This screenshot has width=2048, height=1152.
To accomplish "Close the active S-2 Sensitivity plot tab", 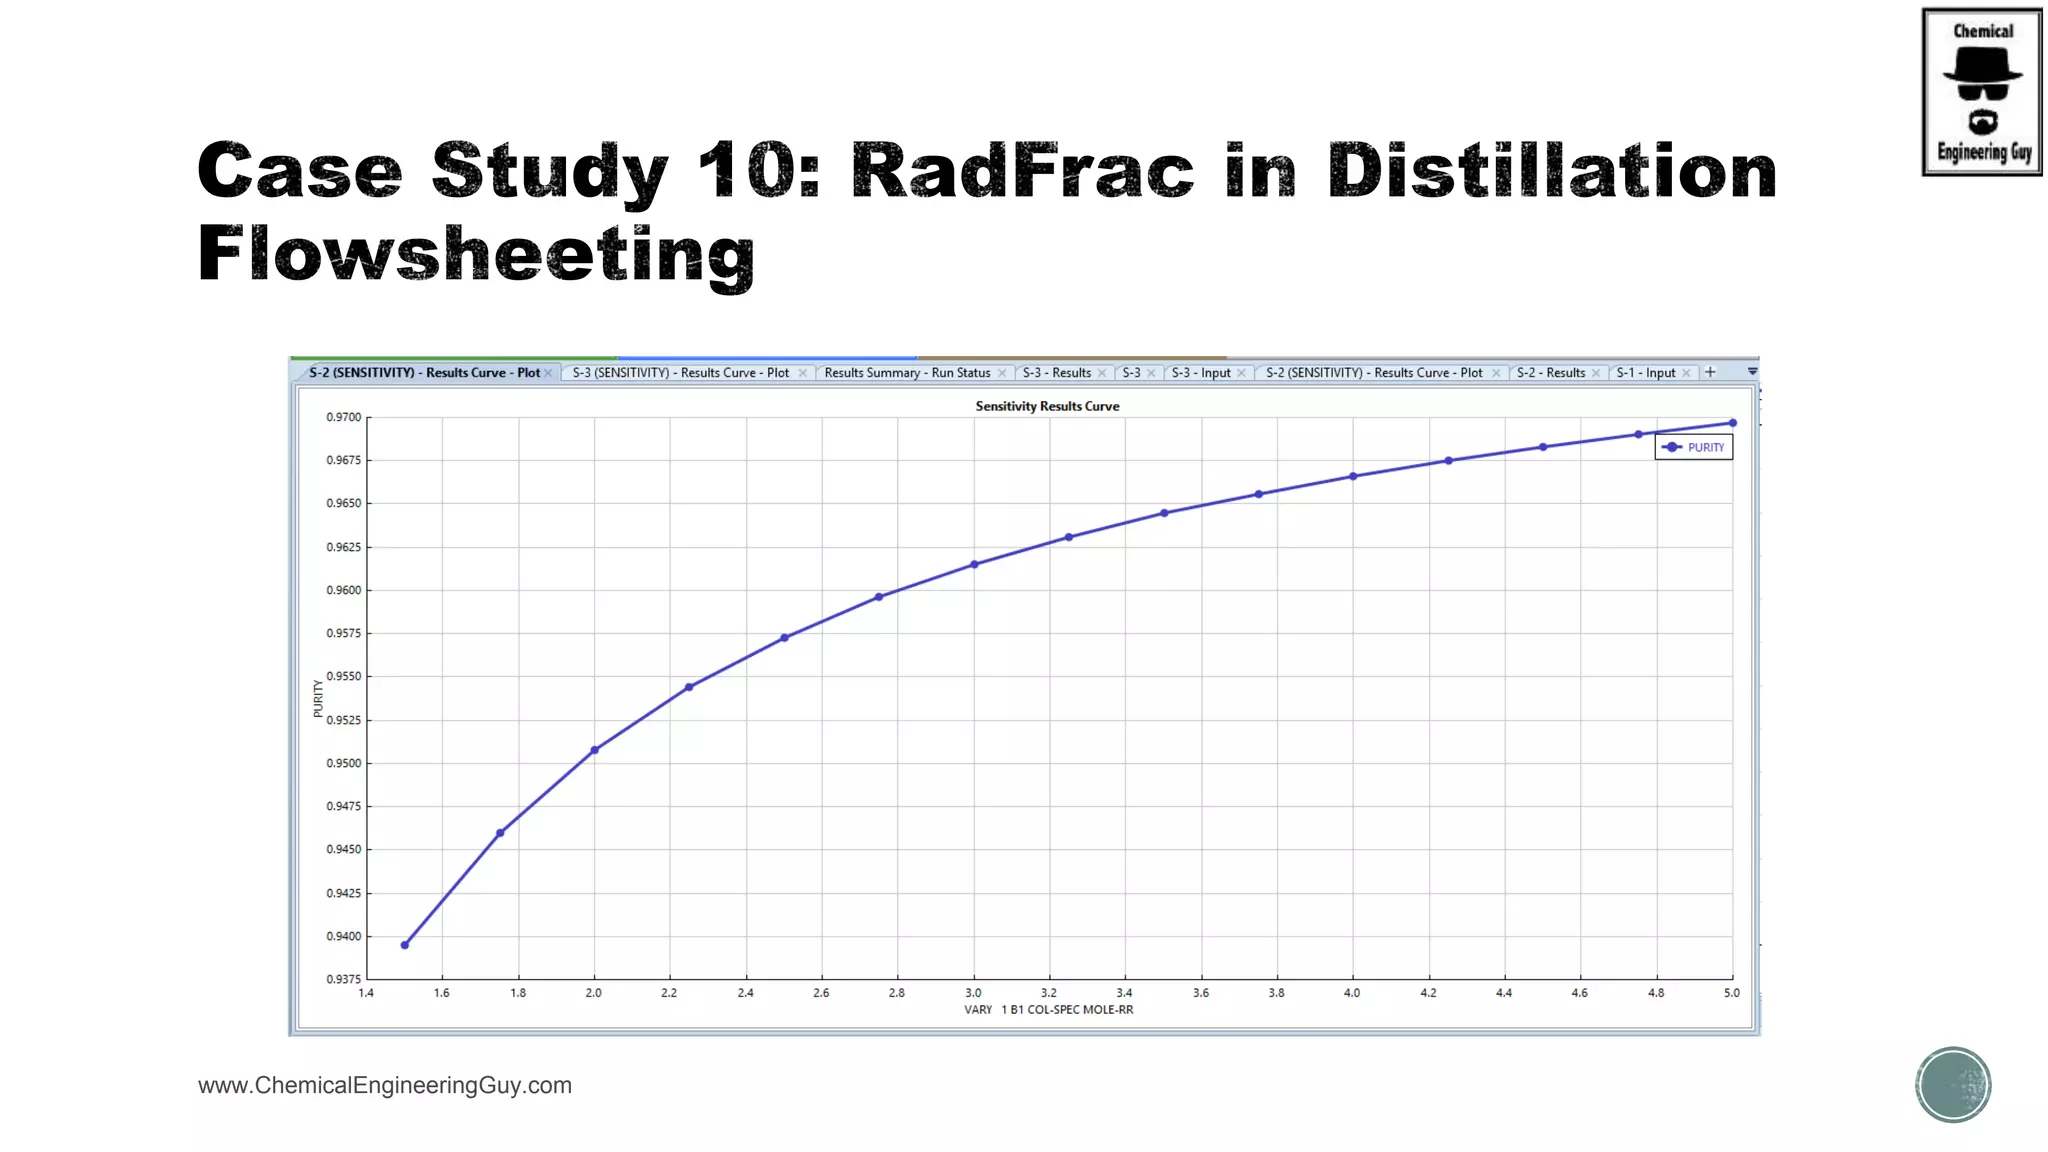I will coord(548,373).
